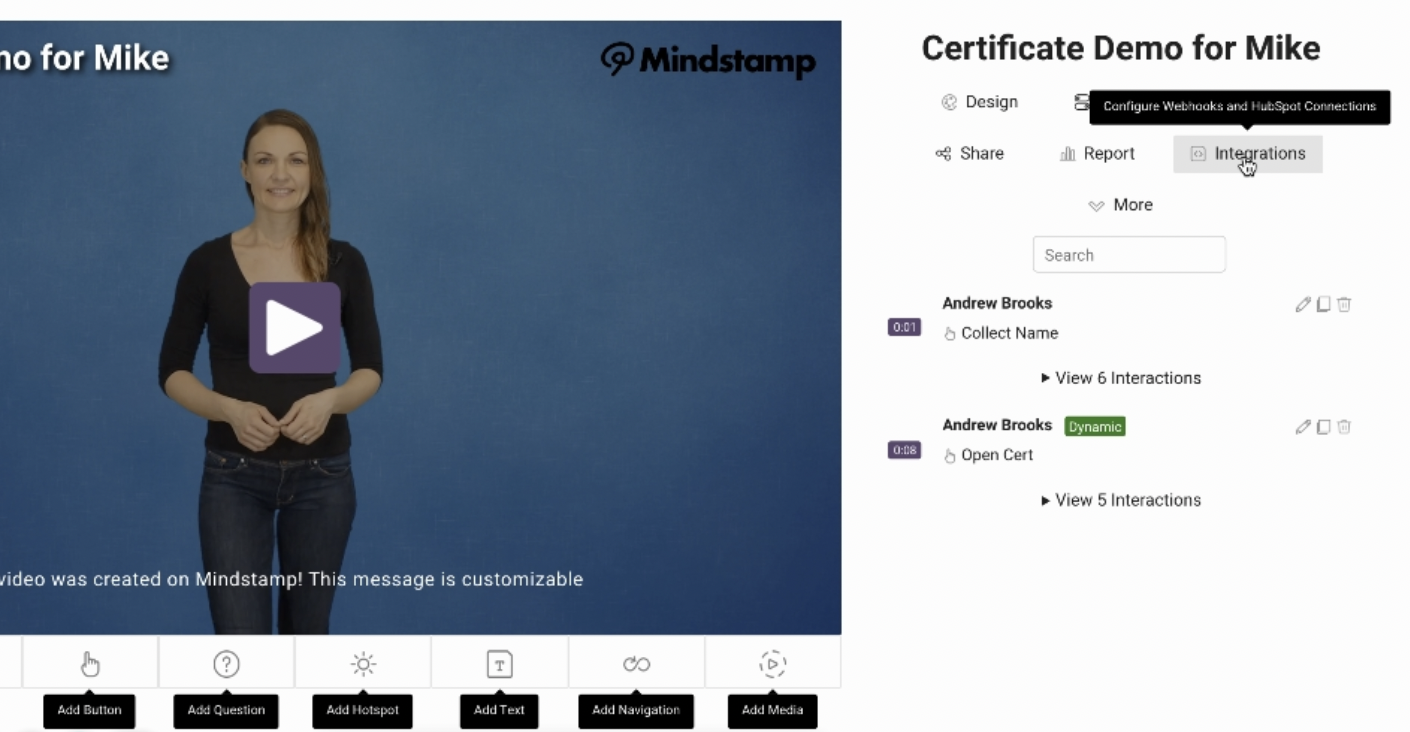
Task: Duplicate the Collect Name interaction
Action: coord(1323,304)
